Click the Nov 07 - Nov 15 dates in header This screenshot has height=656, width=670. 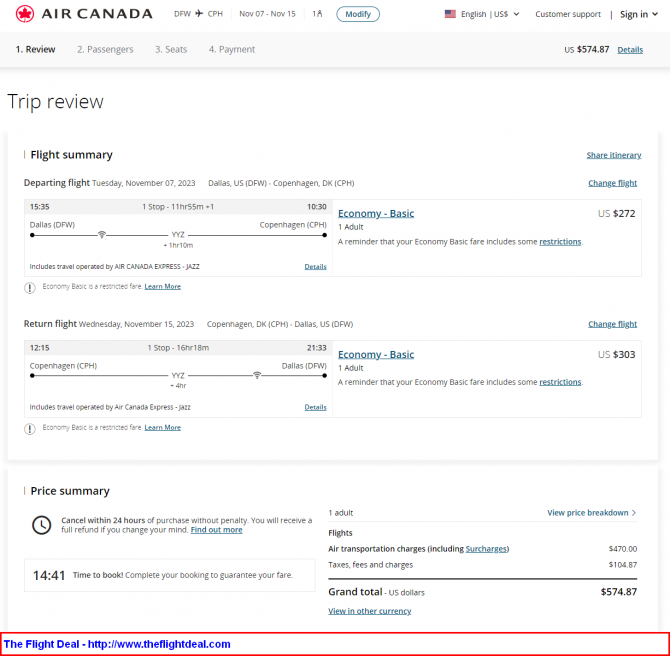click(x=267, y=14)
